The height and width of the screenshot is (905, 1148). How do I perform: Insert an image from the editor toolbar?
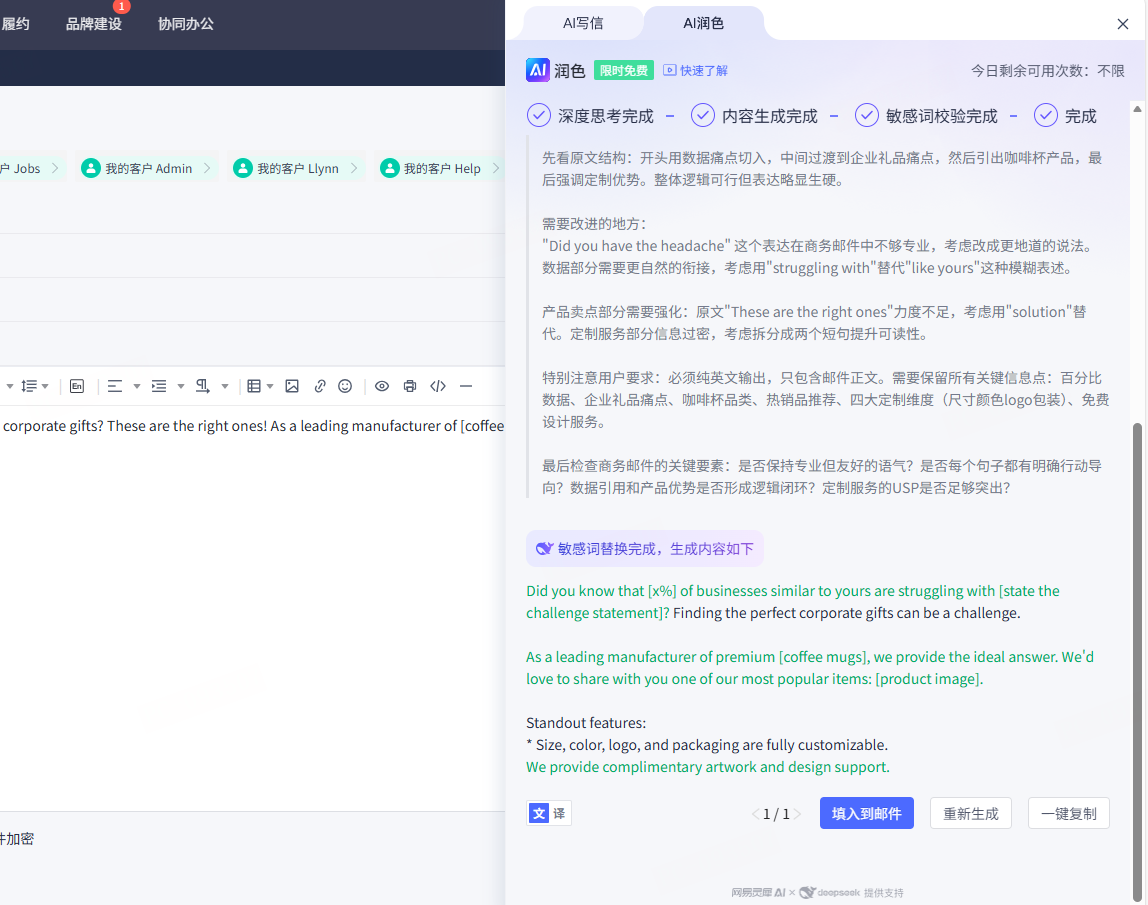click(292, 386)
